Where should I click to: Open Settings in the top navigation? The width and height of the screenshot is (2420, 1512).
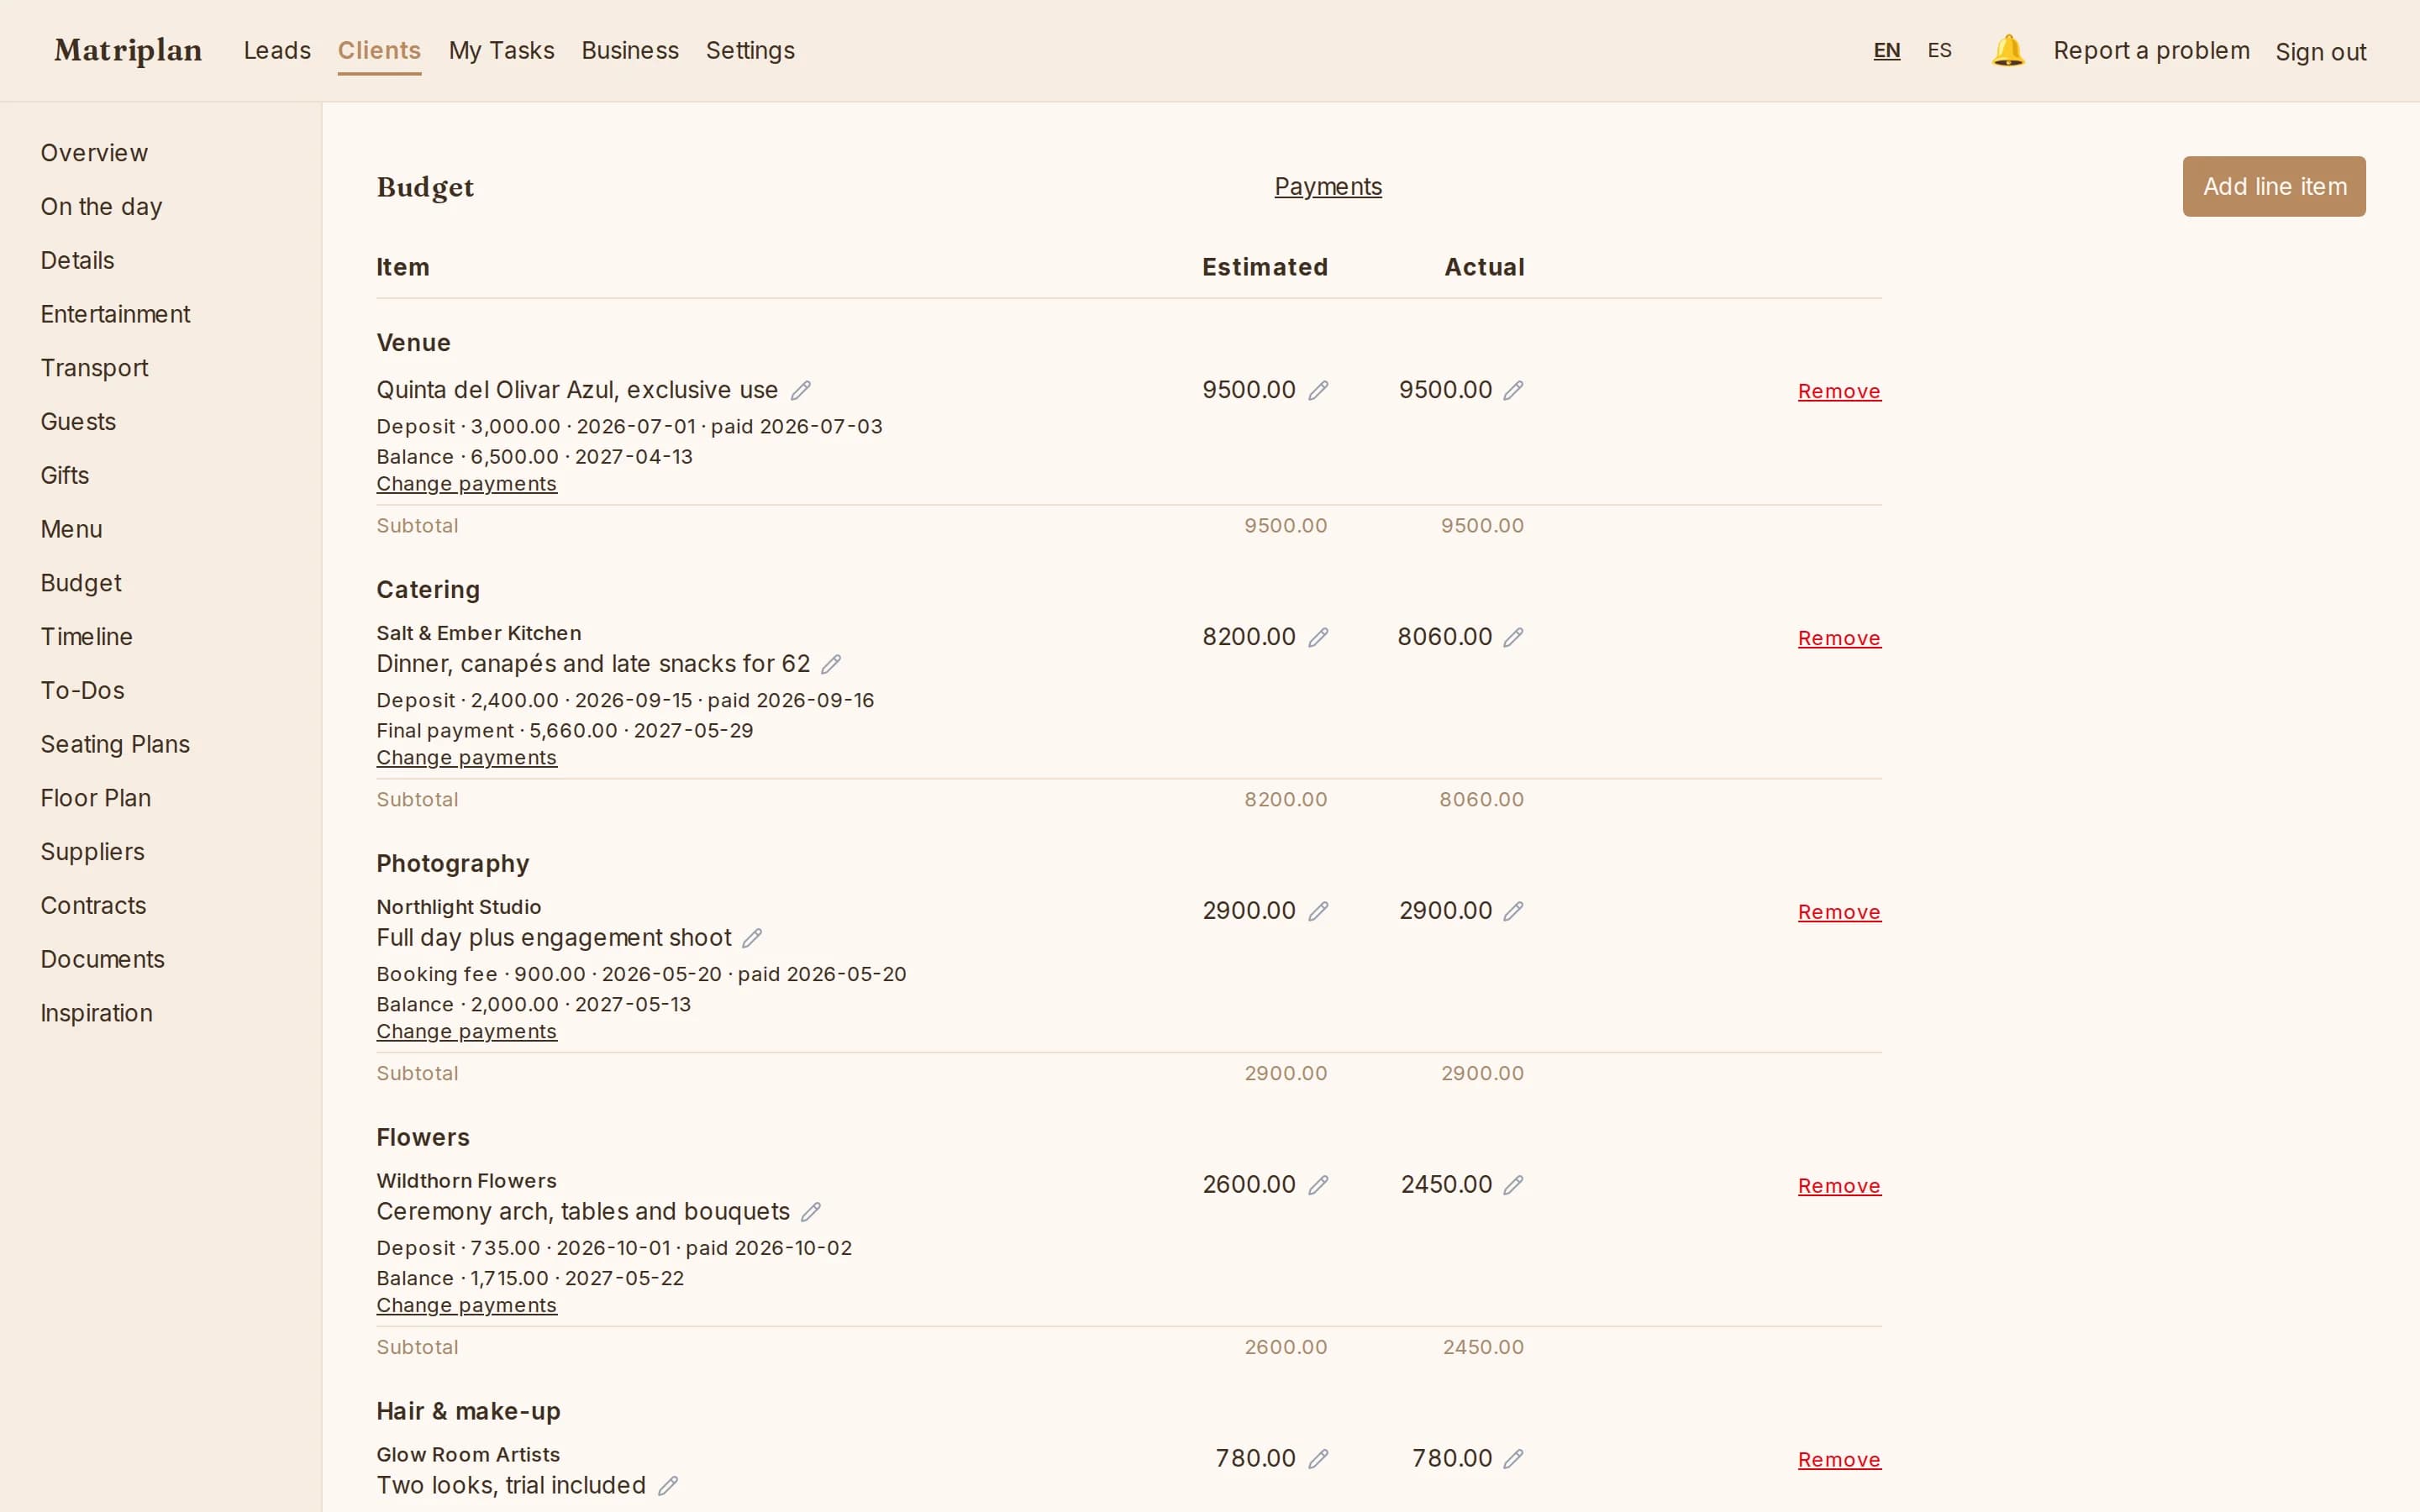(x=750, y=50)
